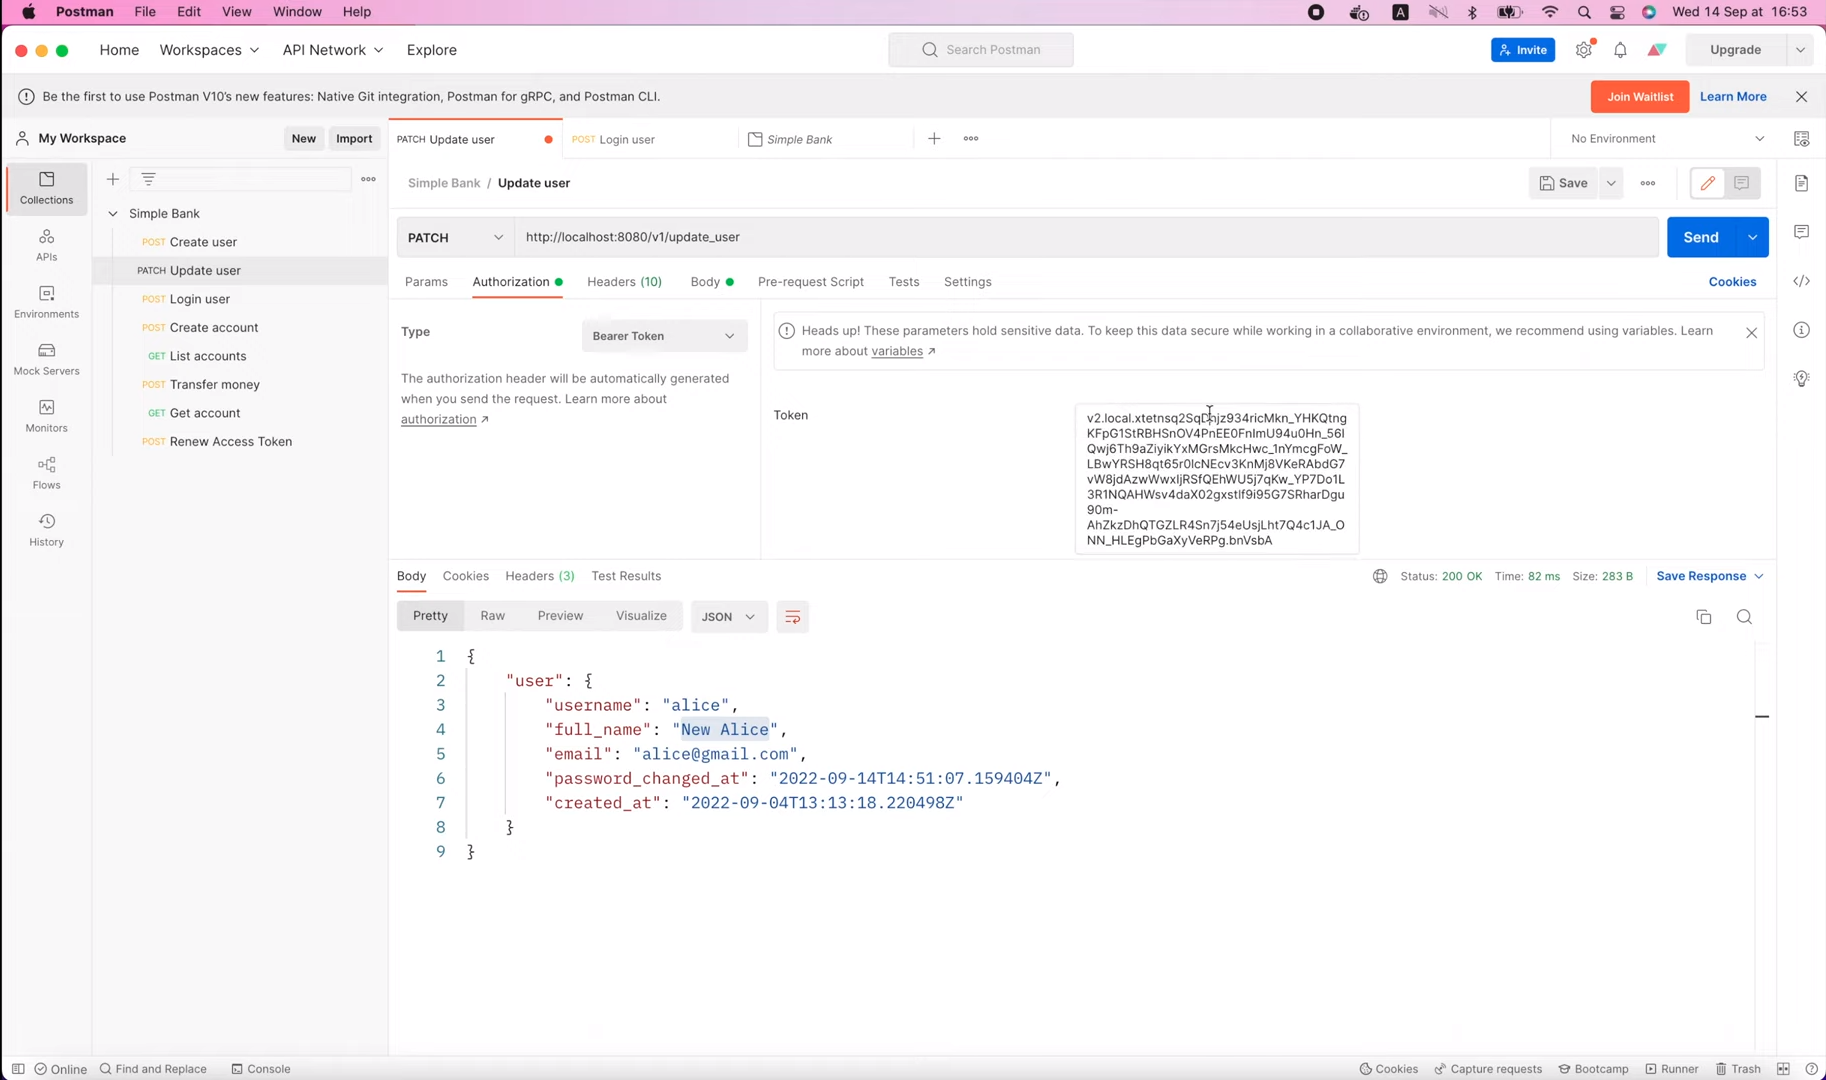Open the API Network dropdown

pos(333,50)
